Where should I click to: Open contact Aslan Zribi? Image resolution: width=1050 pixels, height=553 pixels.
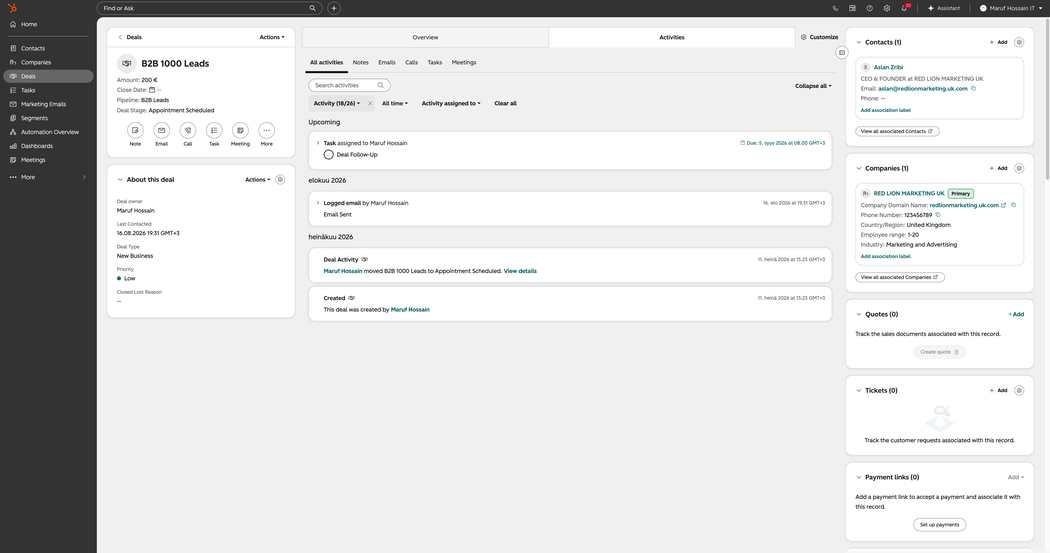888,67
